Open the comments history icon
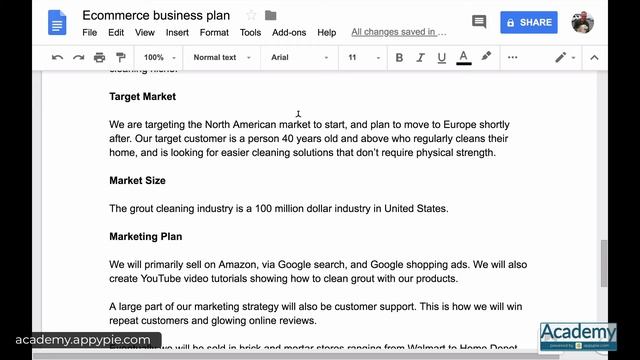This screenshot has width=640, height=360. [479, 22]
